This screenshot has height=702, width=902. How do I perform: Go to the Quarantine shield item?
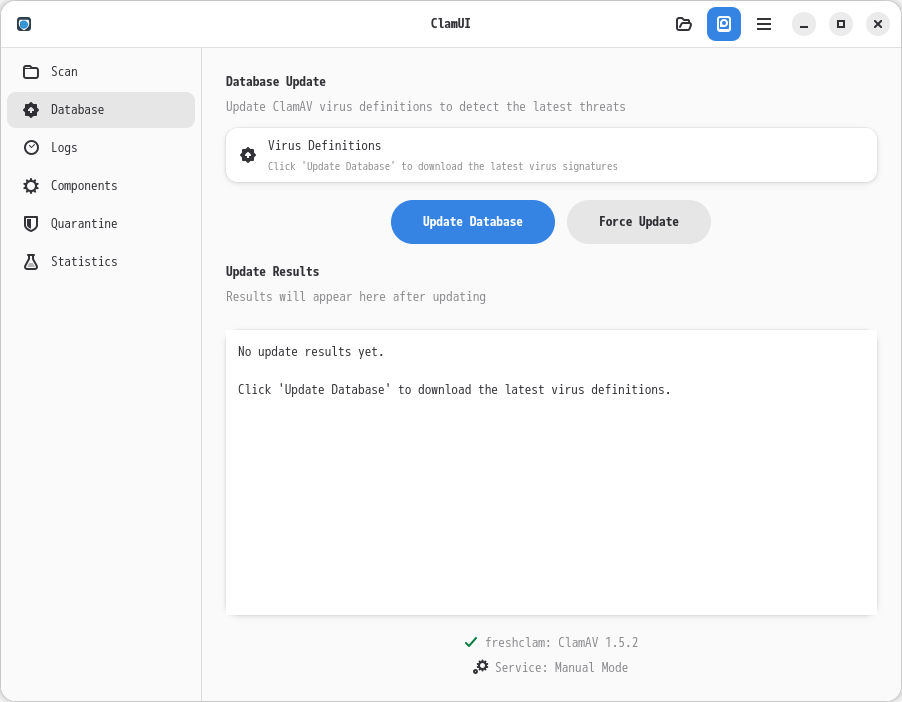pyautogui.click(x=31, y=224)
